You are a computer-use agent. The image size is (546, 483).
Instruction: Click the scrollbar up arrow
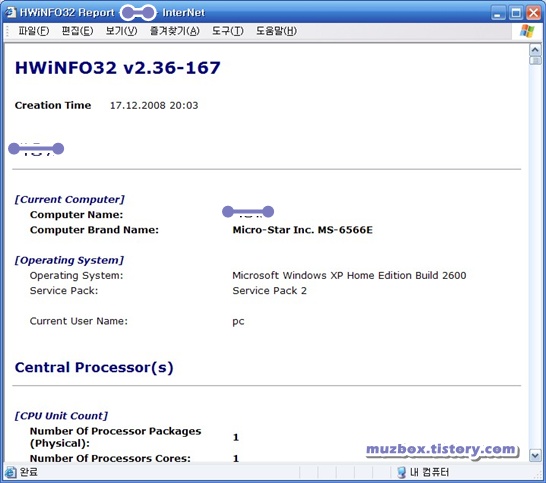(x=535, y=50)
